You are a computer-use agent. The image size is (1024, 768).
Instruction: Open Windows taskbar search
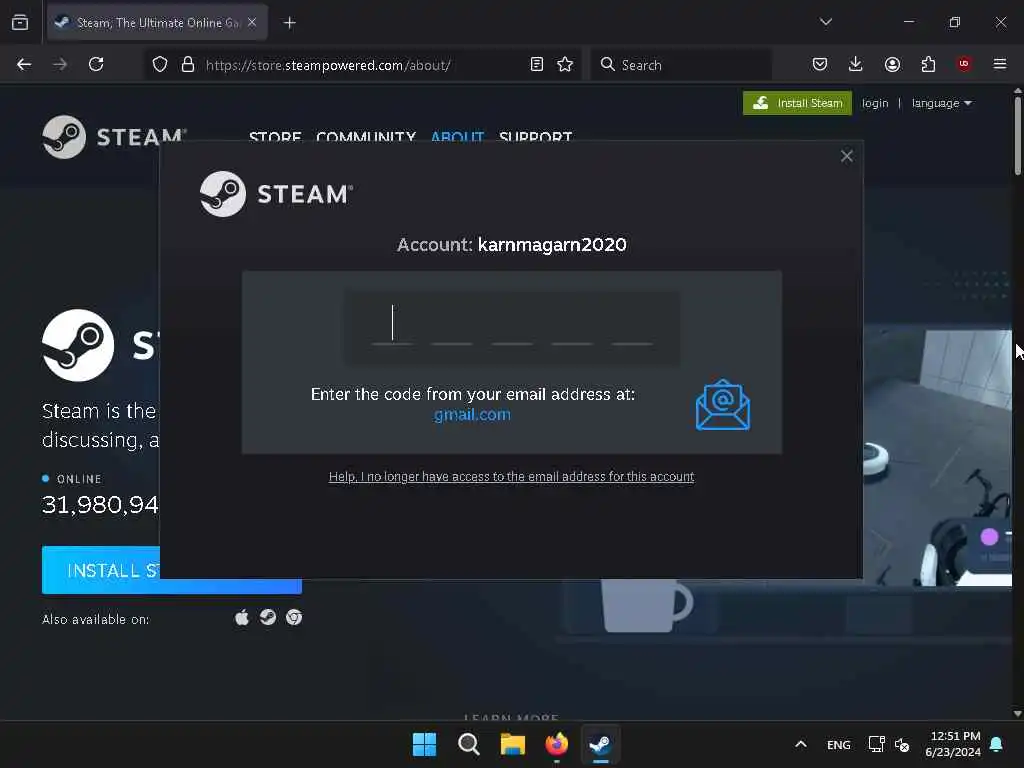[x=468, y=744]
